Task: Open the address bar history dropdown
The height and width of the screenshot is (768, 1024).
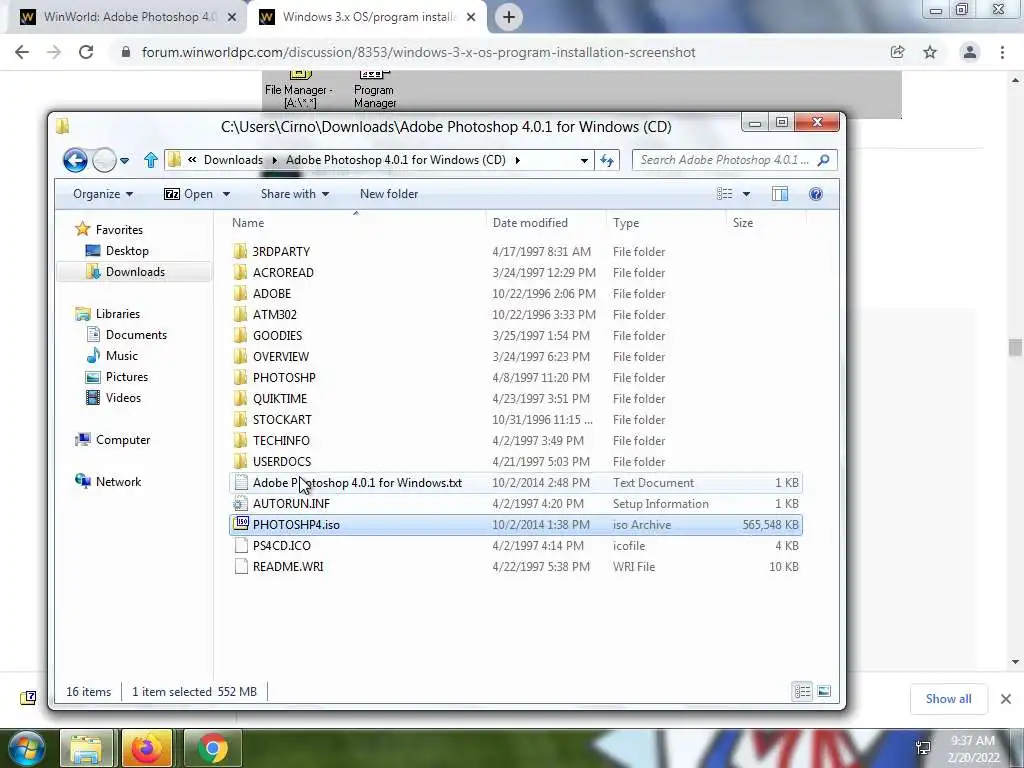Action: [x=584, y=160]
